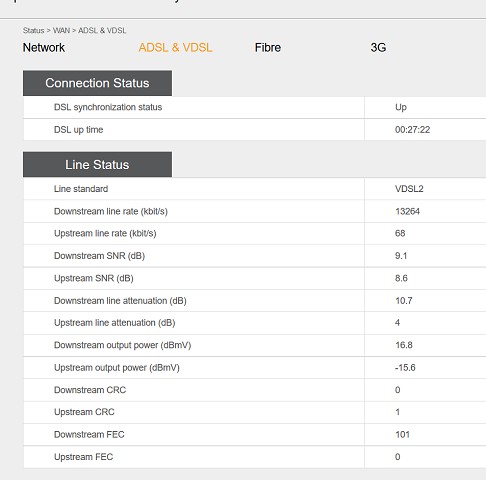Select the Downstream FEC value 101
The height and width of the screenshot is (480, 486).
tap(402, 435)
